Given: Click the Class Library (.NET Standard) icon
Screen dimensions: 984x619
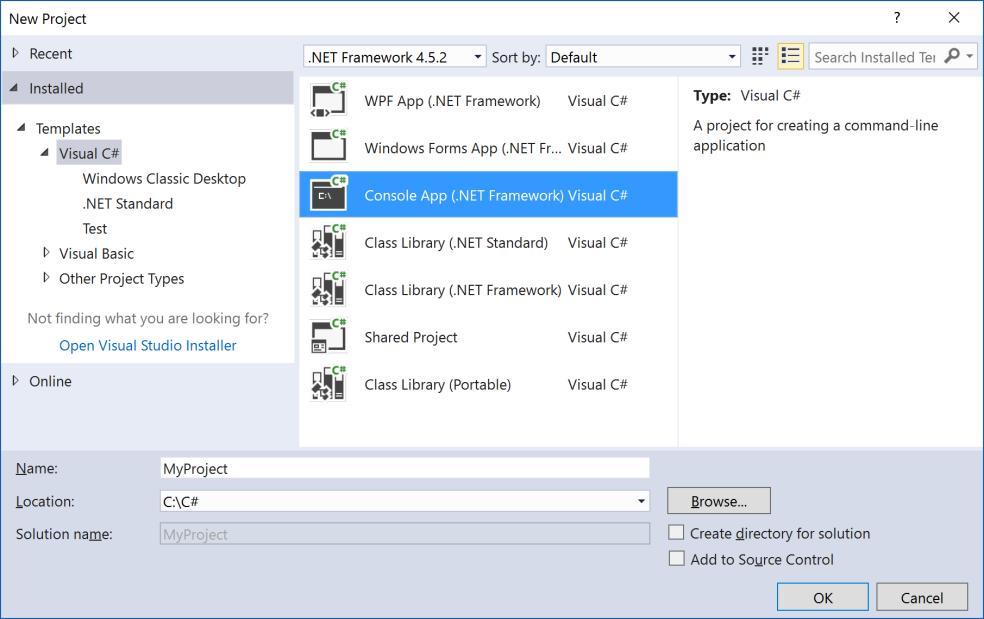Looking at the screenshot, I should [328, 242].
